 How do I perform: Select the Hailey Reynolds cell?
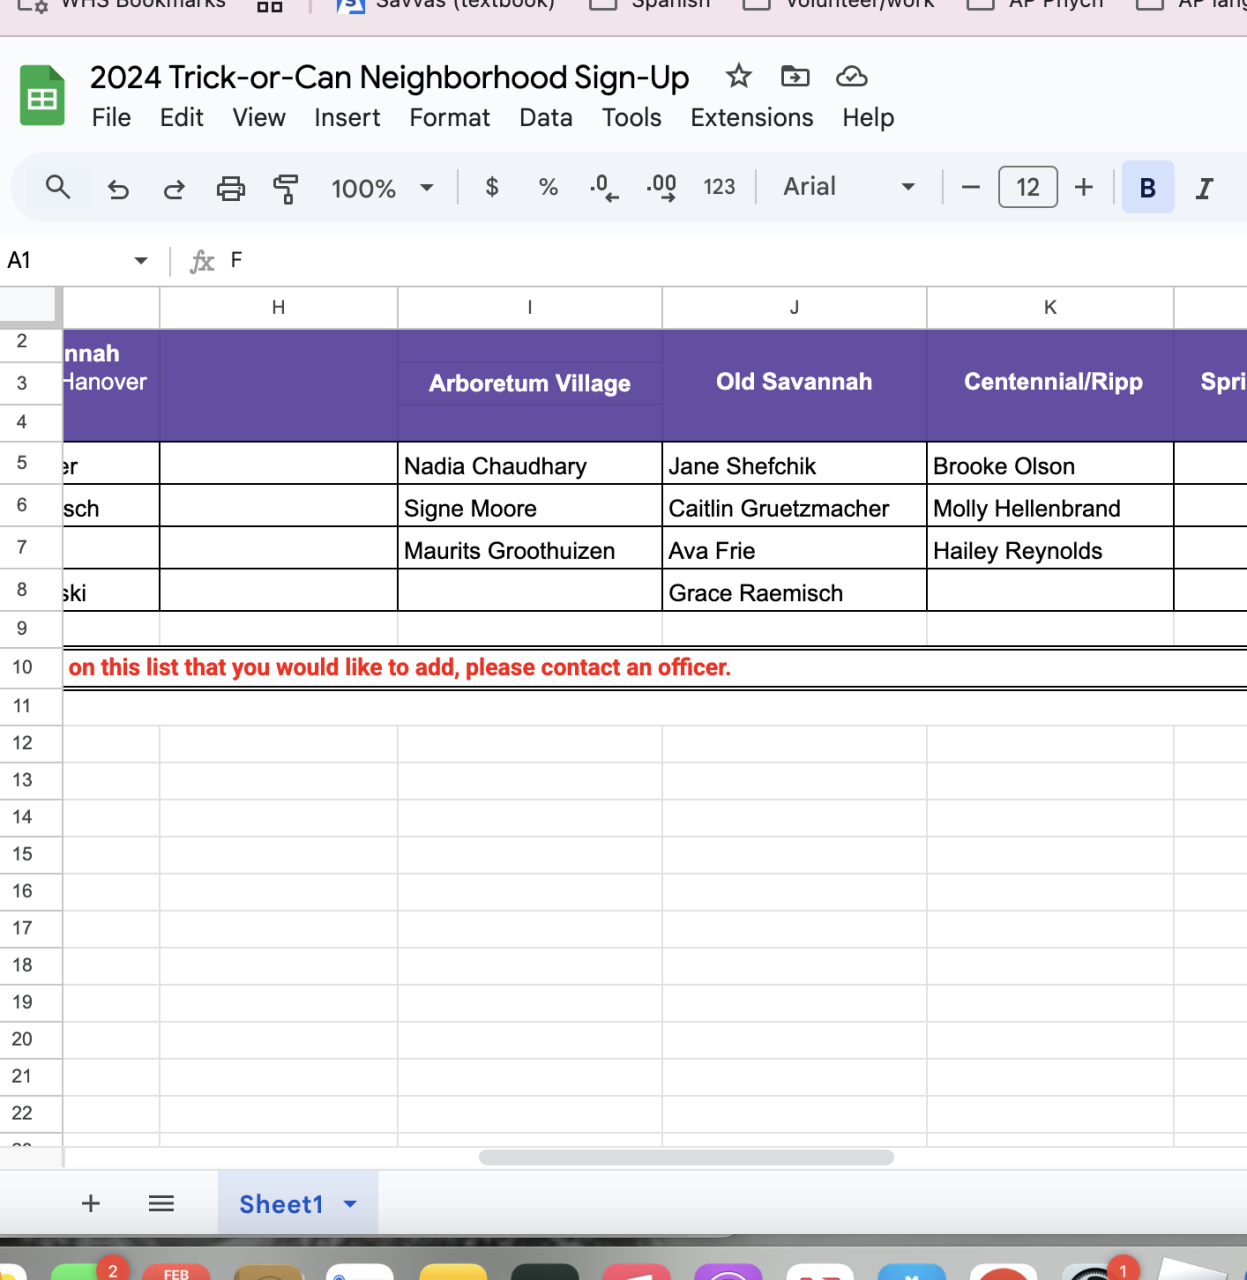(1050, 550)
